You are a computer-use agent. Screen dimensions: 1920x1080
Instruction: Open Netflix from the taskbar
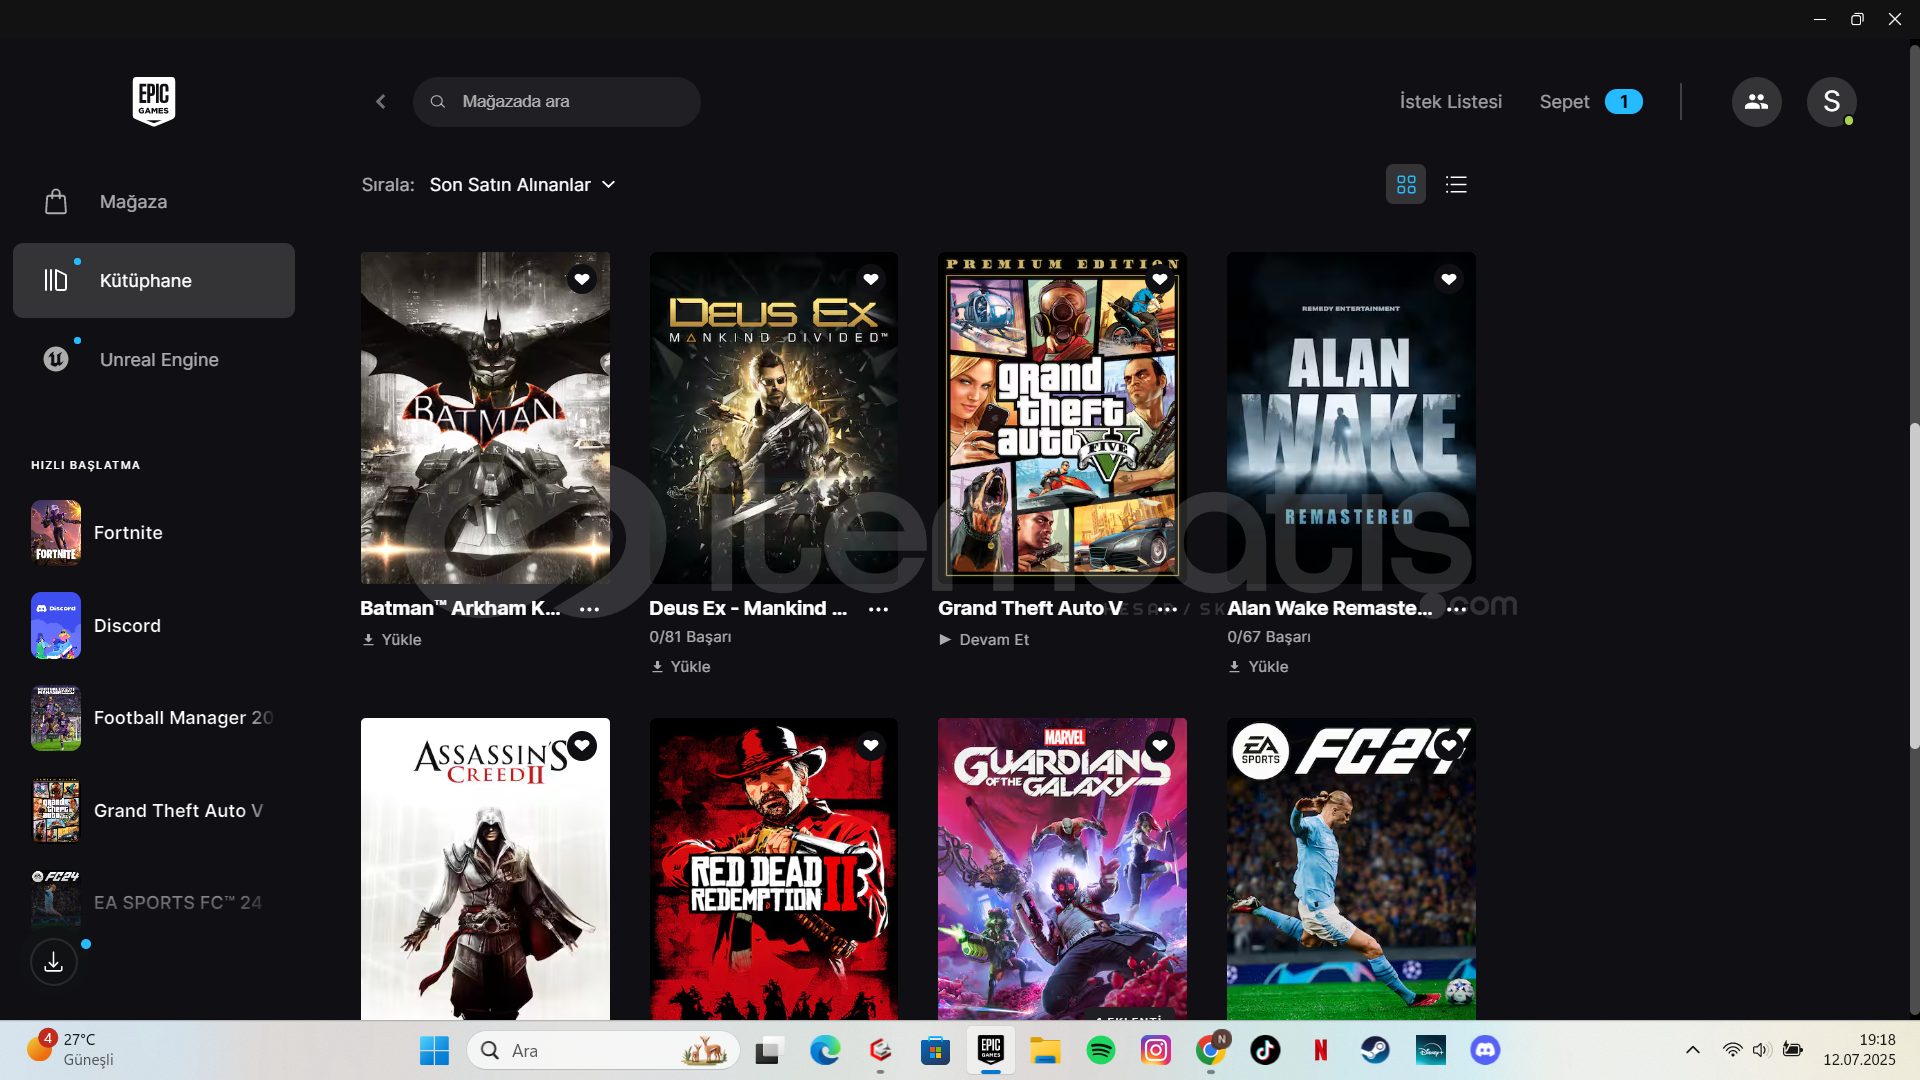pyautogui.click(x=1320, y=1050)
